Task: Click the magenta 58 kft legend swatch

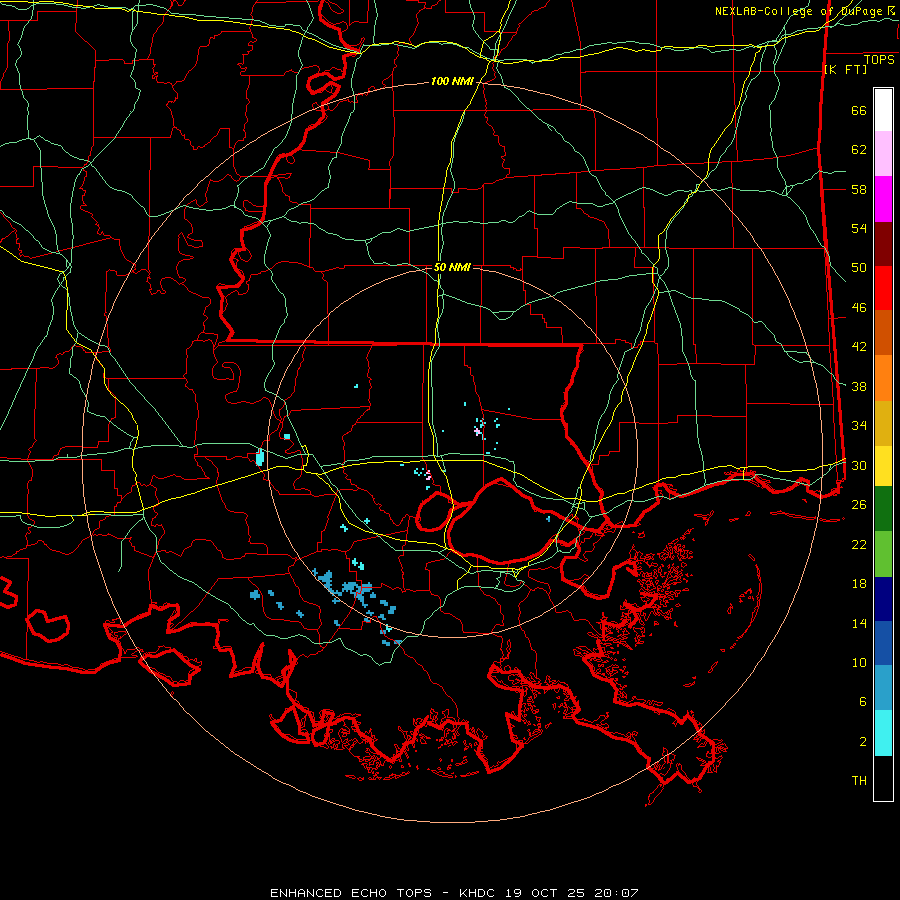Action: [x=883, y=199]
